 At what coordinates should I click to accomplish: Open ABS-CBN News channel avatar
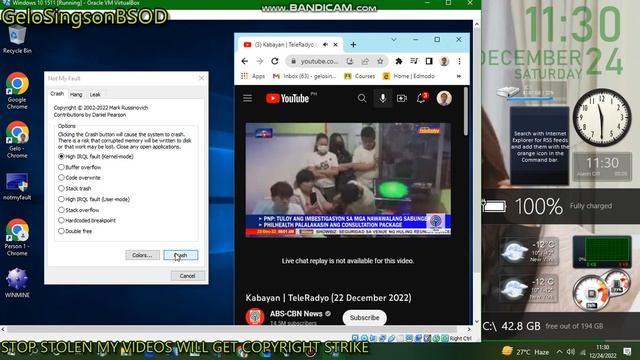pyautogui.click(x=255, y=317)
